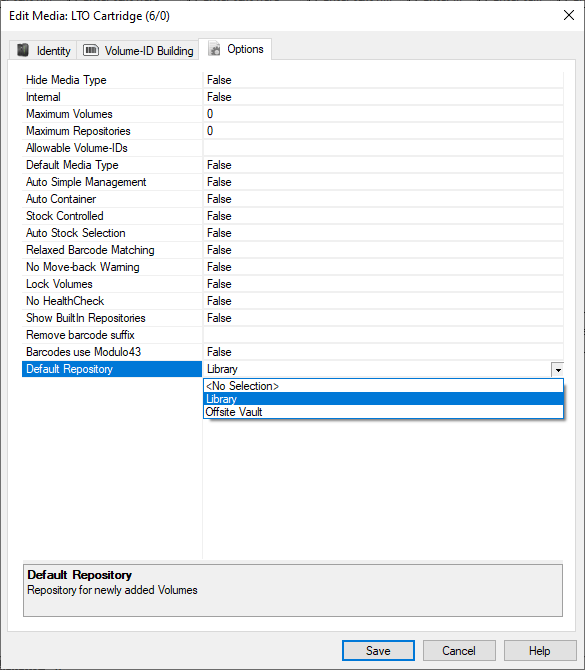Screen dimensions: 585x670
Task: Switch to the Identity tab
Action: tap(43, 50)
